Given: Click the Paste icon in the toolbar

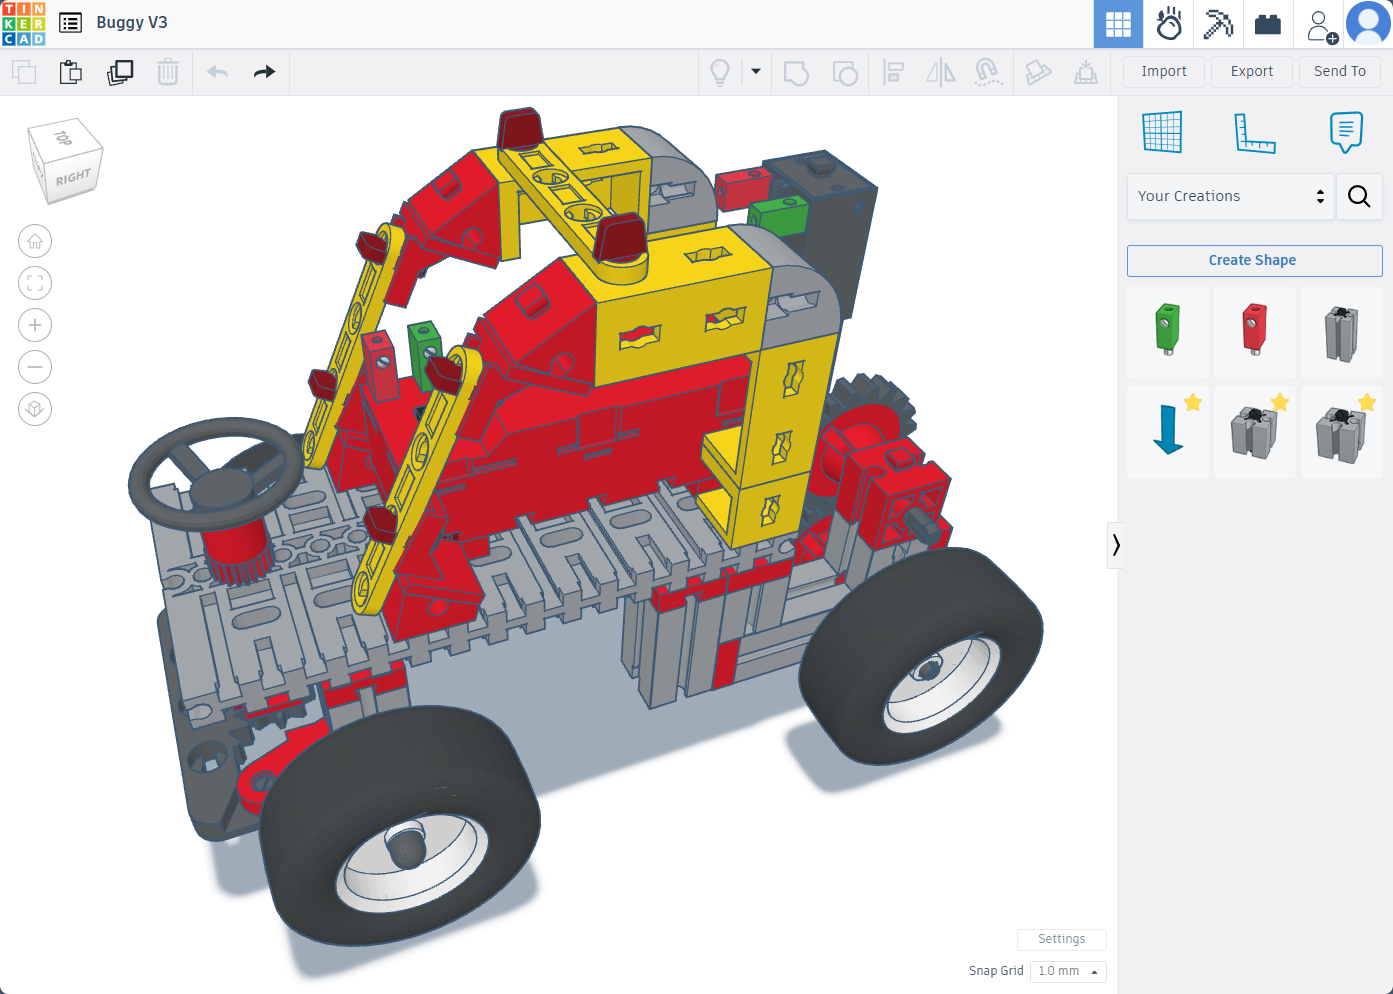Looking at the screenshot, I should point(70,72).
